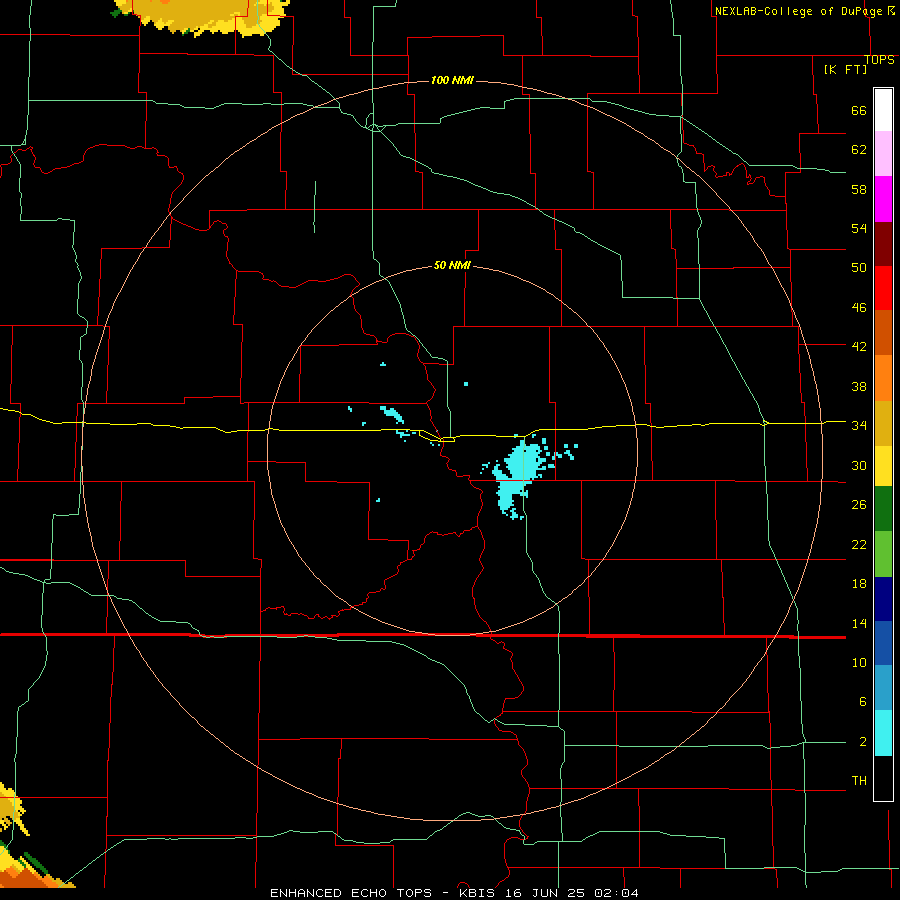Click the light pink legend swatch
The width and height of the screenshot is (900, 900).
[x=883, y=153]
